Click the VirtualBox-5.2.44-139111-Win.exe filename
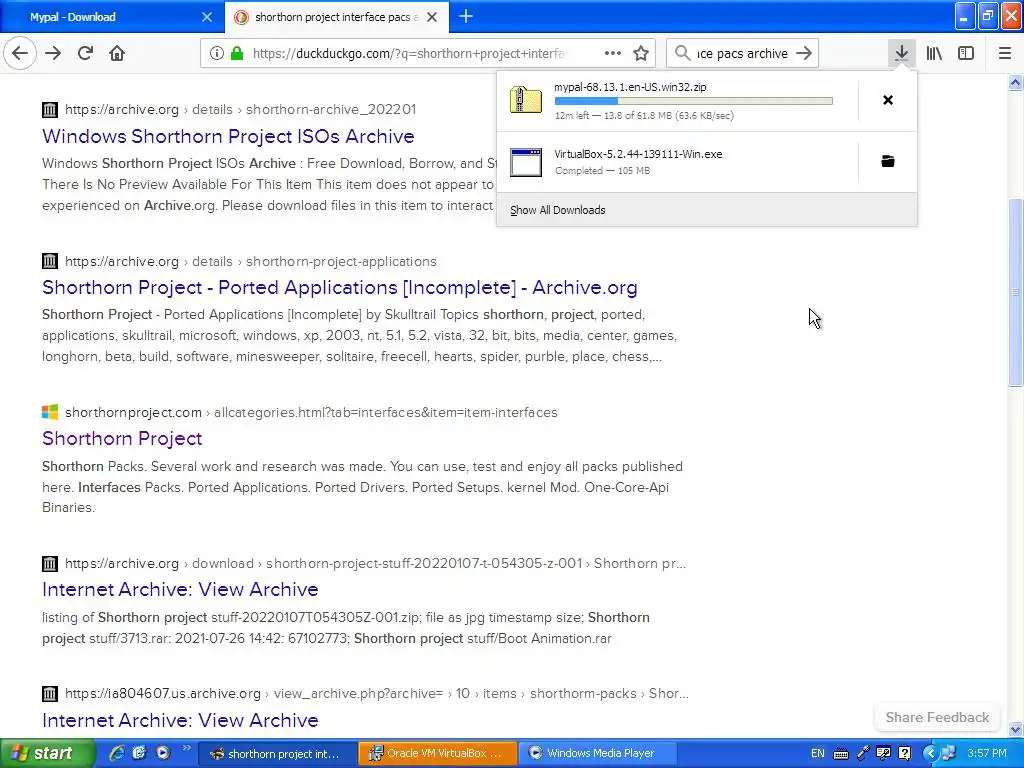The width and height of the screenshot is (1024, 768). (x=638, y=154)
